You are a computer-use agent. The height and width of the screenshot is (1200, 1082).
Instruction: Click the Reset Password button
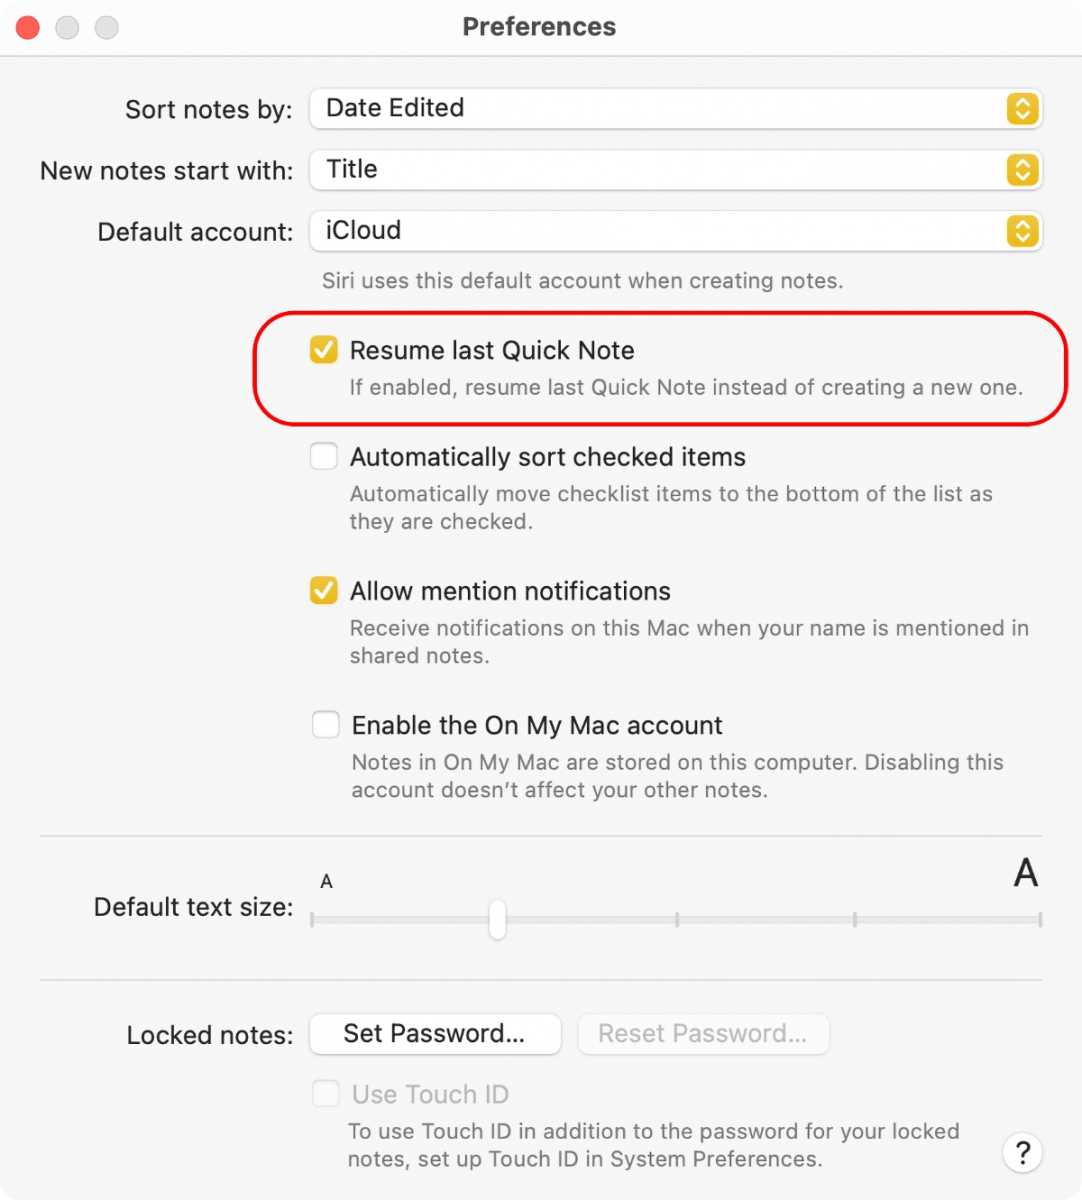(703, 1034)
